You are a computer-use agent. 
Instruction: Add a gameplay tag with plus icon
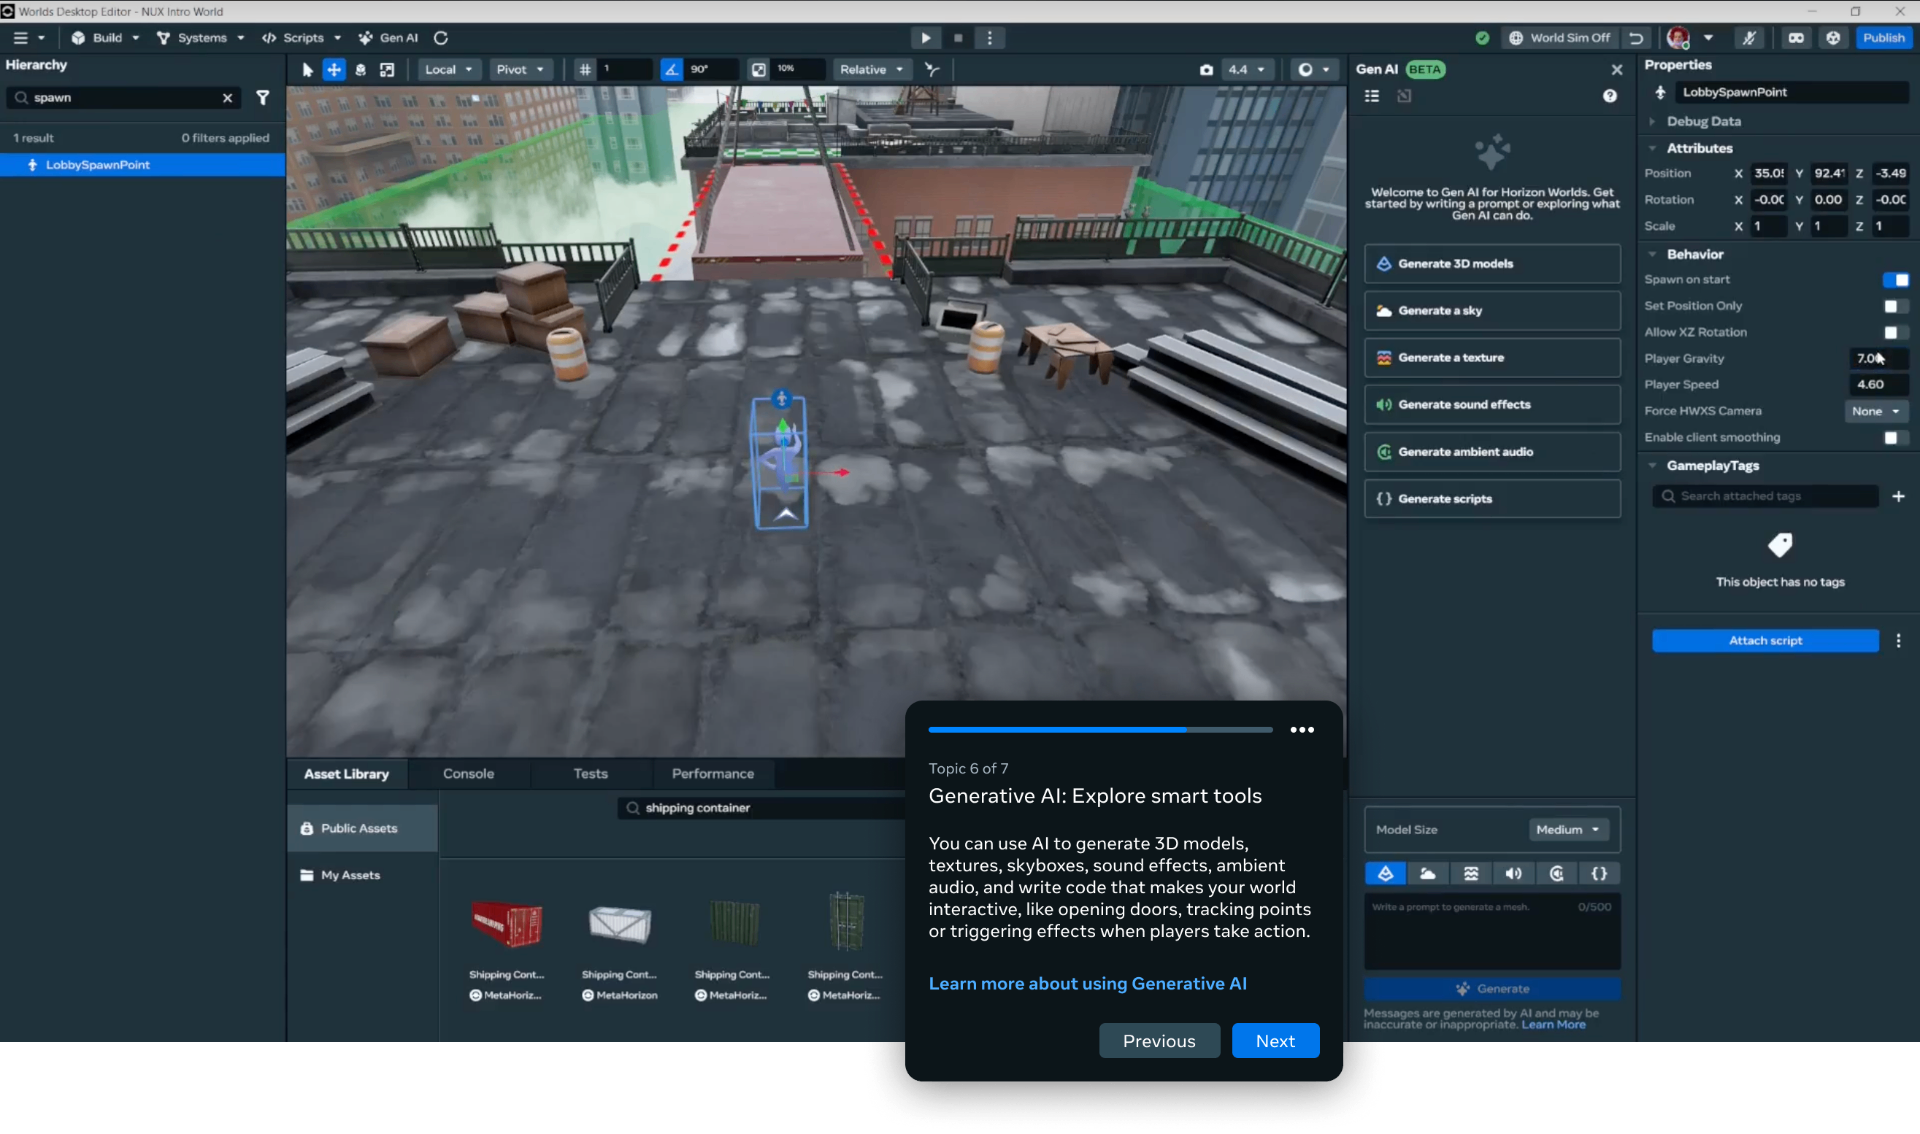point(1898,496)
